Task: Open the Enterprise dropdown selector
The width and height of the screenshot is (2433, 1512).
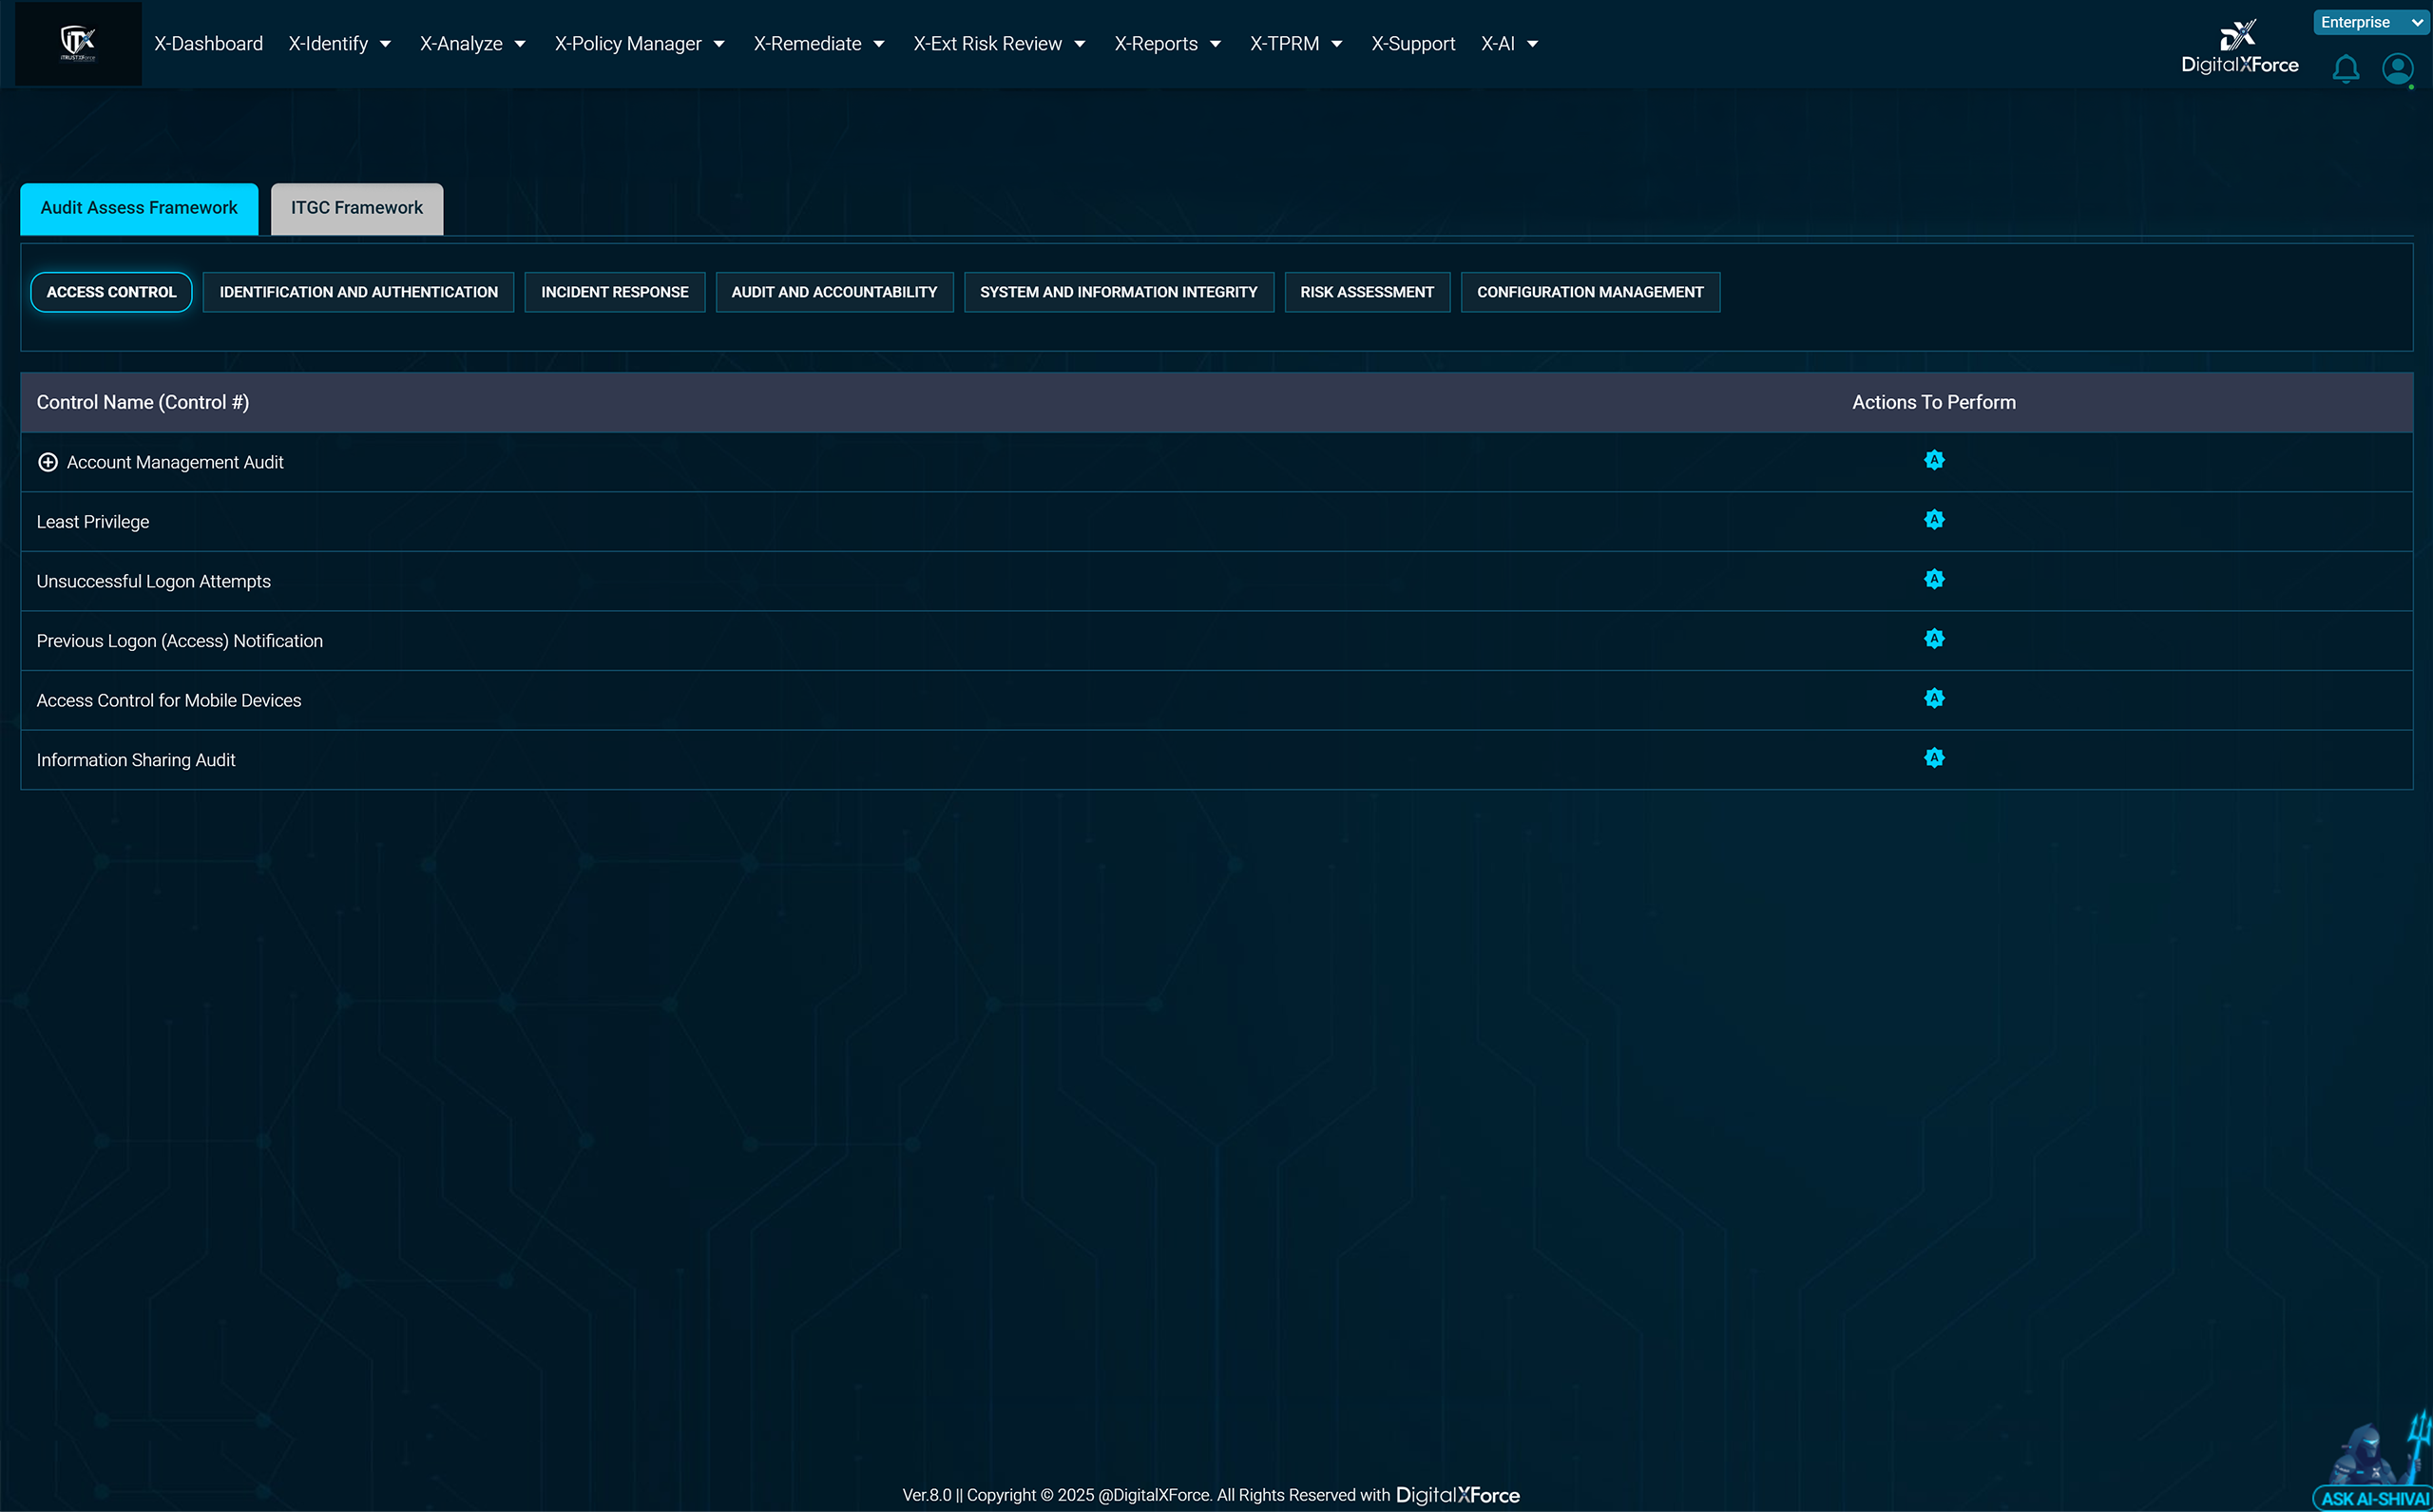Action: click(2370, 22)
